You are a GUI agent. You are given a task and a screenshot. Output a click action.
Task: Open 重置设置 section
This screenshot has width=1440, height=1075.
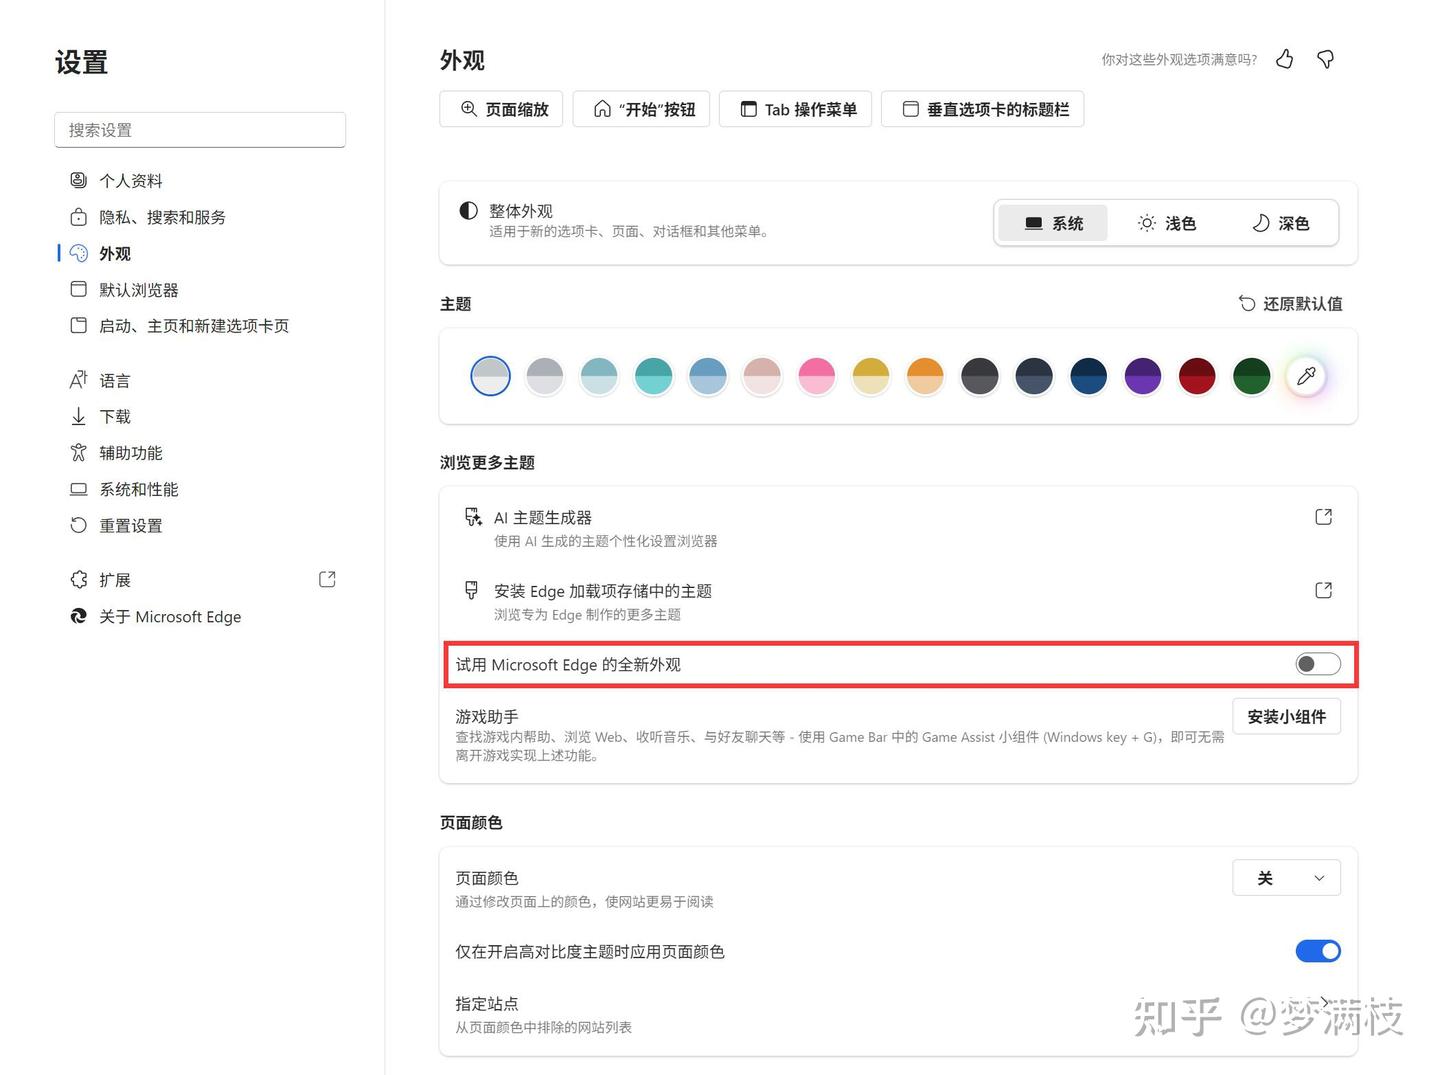pyautogui.click(x=130, y=525)
